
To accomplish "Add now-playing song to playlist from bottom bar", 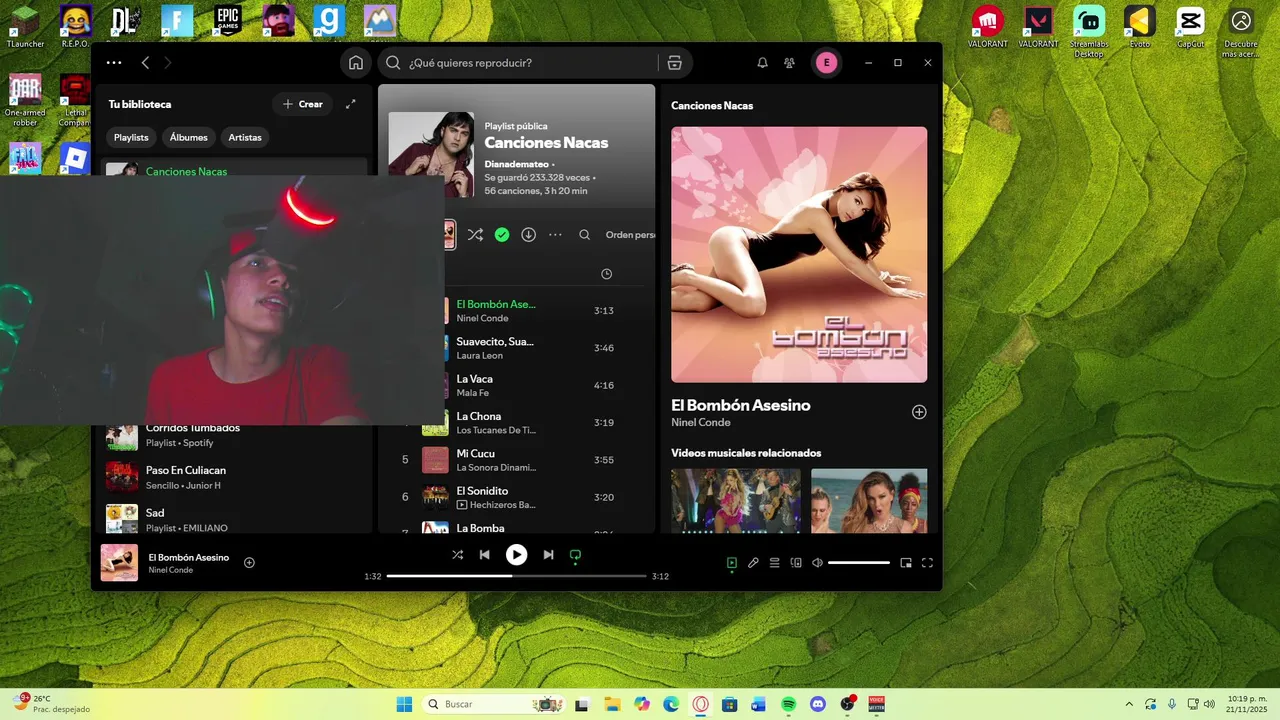I will (x=250, y=562).
